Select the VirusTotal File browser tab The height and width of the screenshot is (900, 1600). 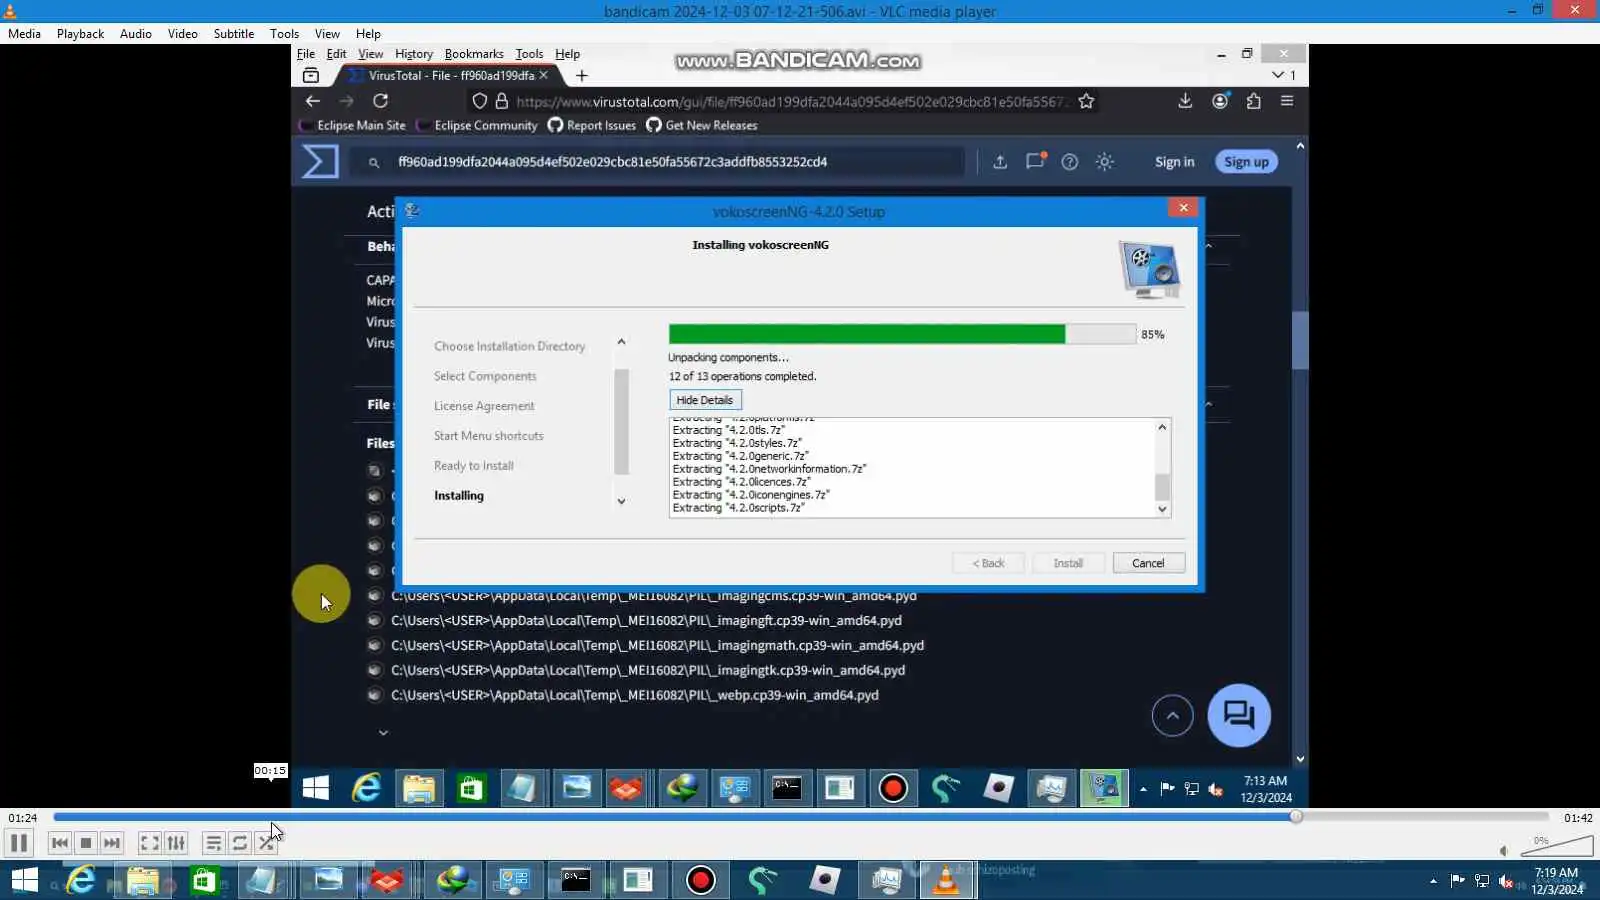click(x=450, y=75)
